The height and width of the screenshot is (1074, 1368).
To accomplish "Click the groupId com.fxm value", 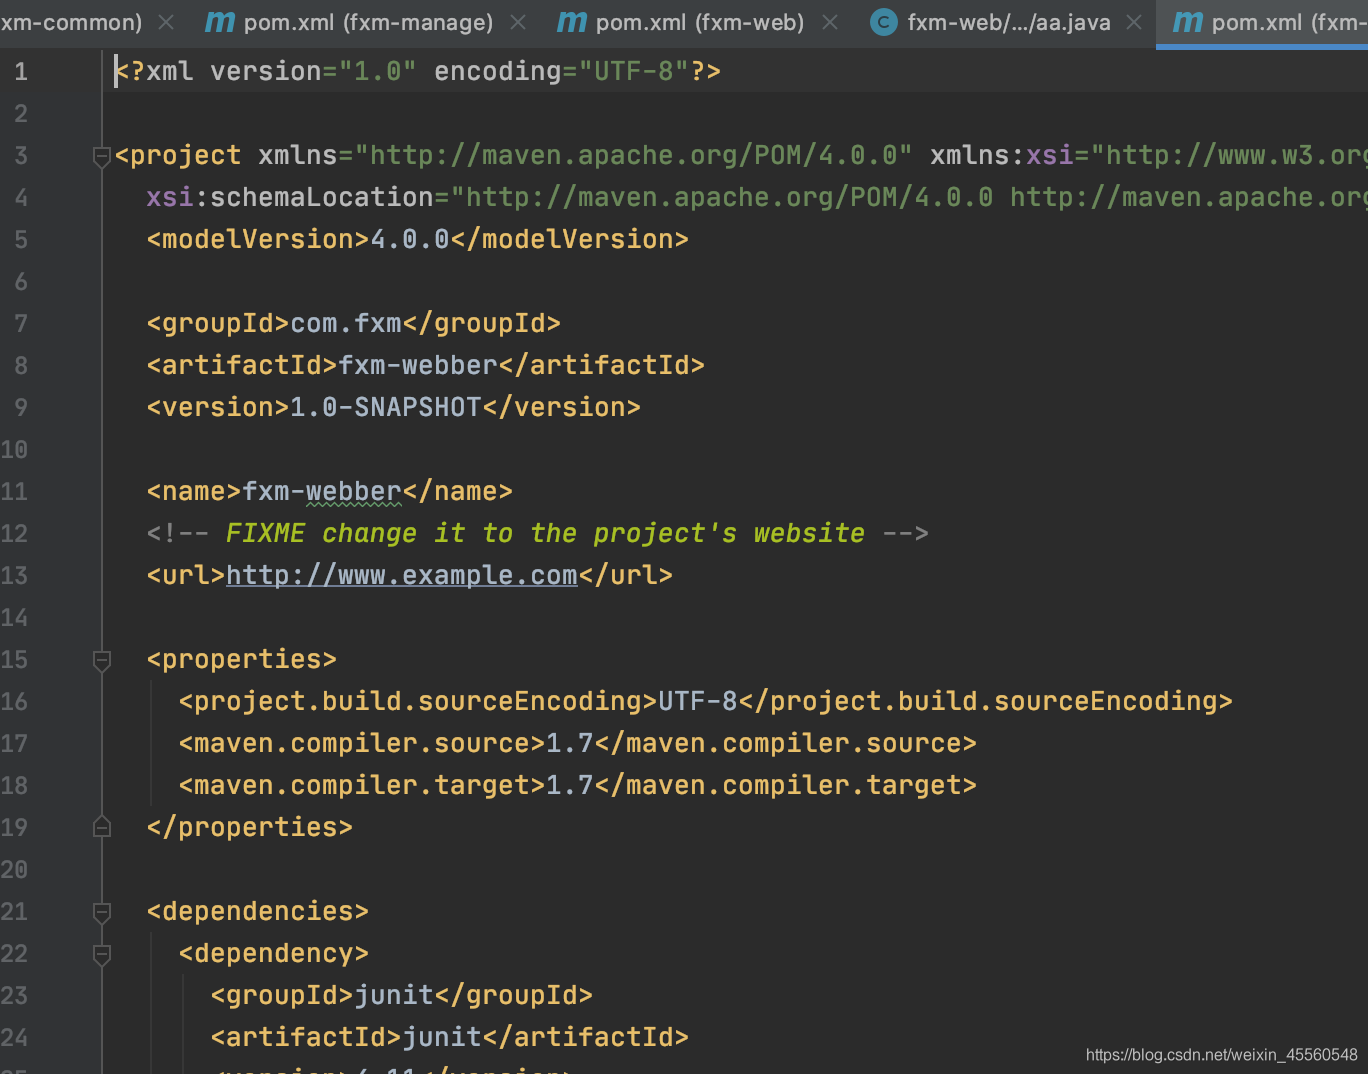I will click(346, 323).
